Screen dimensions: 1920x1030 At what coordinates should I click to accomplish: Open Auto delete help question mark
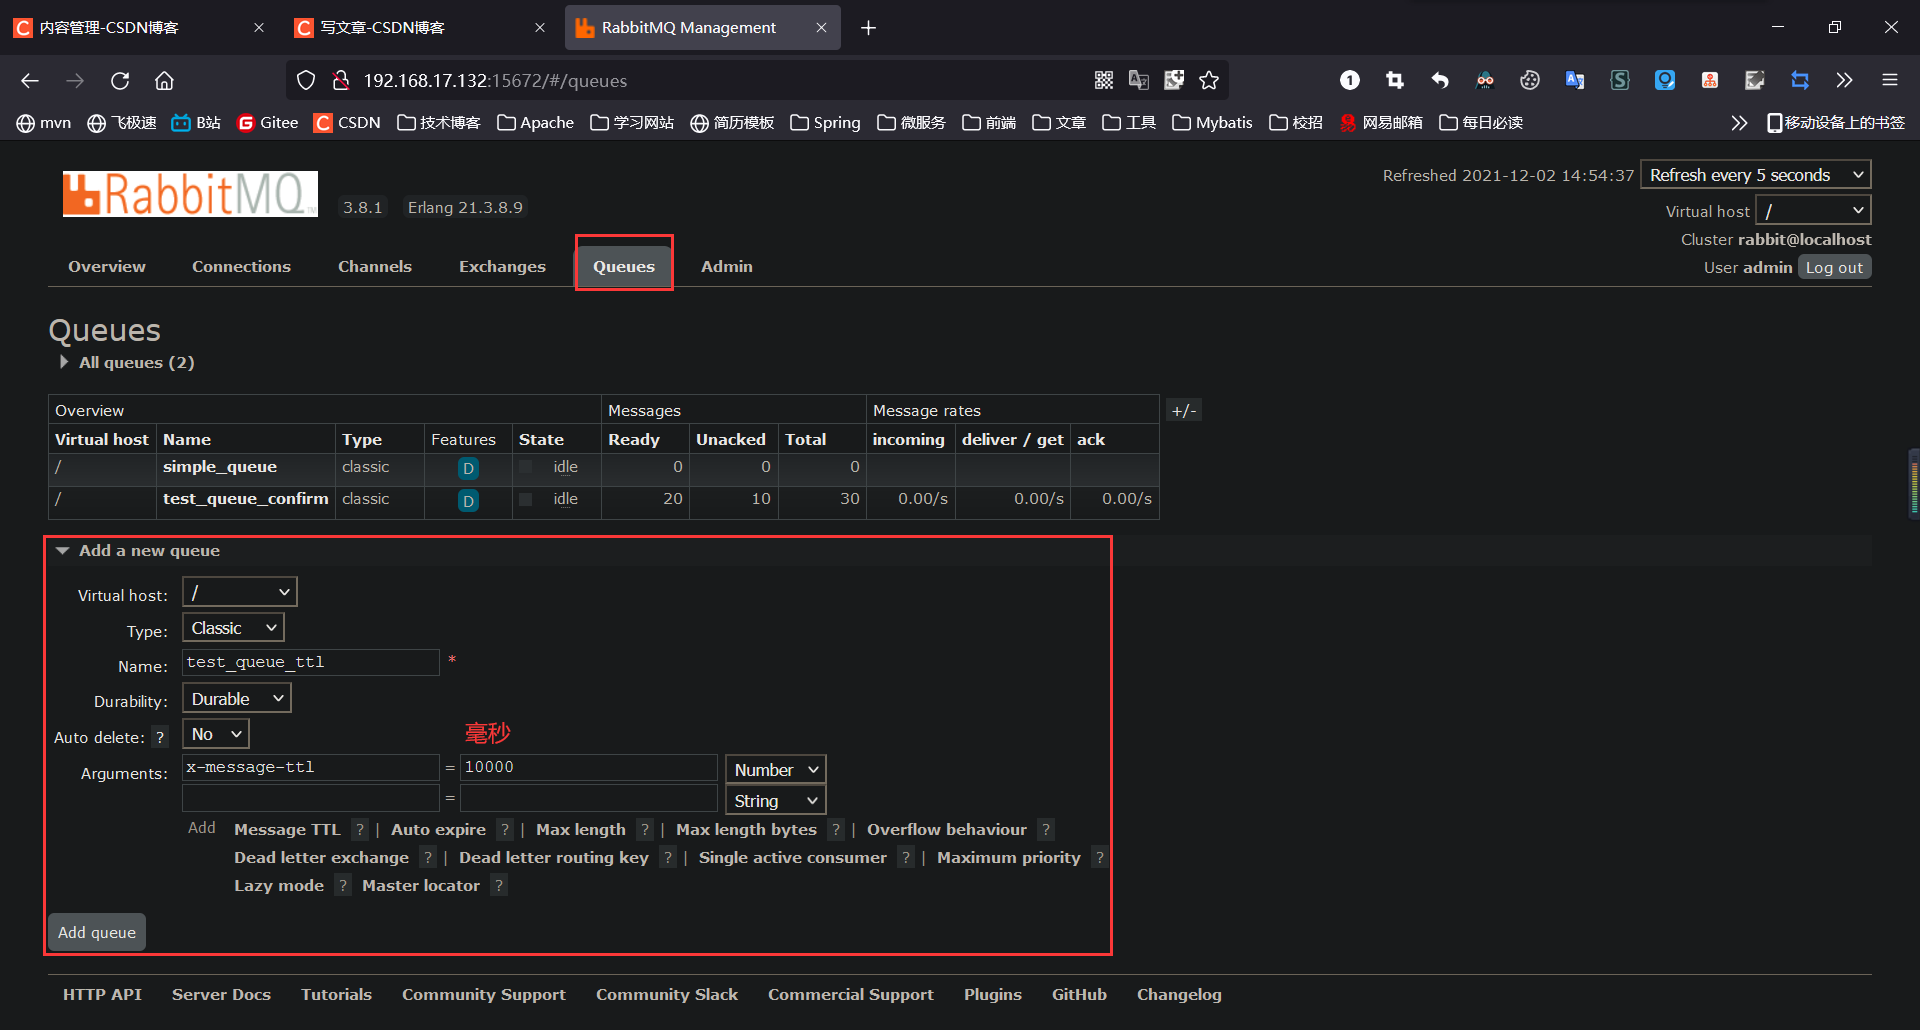click(160, 737)
